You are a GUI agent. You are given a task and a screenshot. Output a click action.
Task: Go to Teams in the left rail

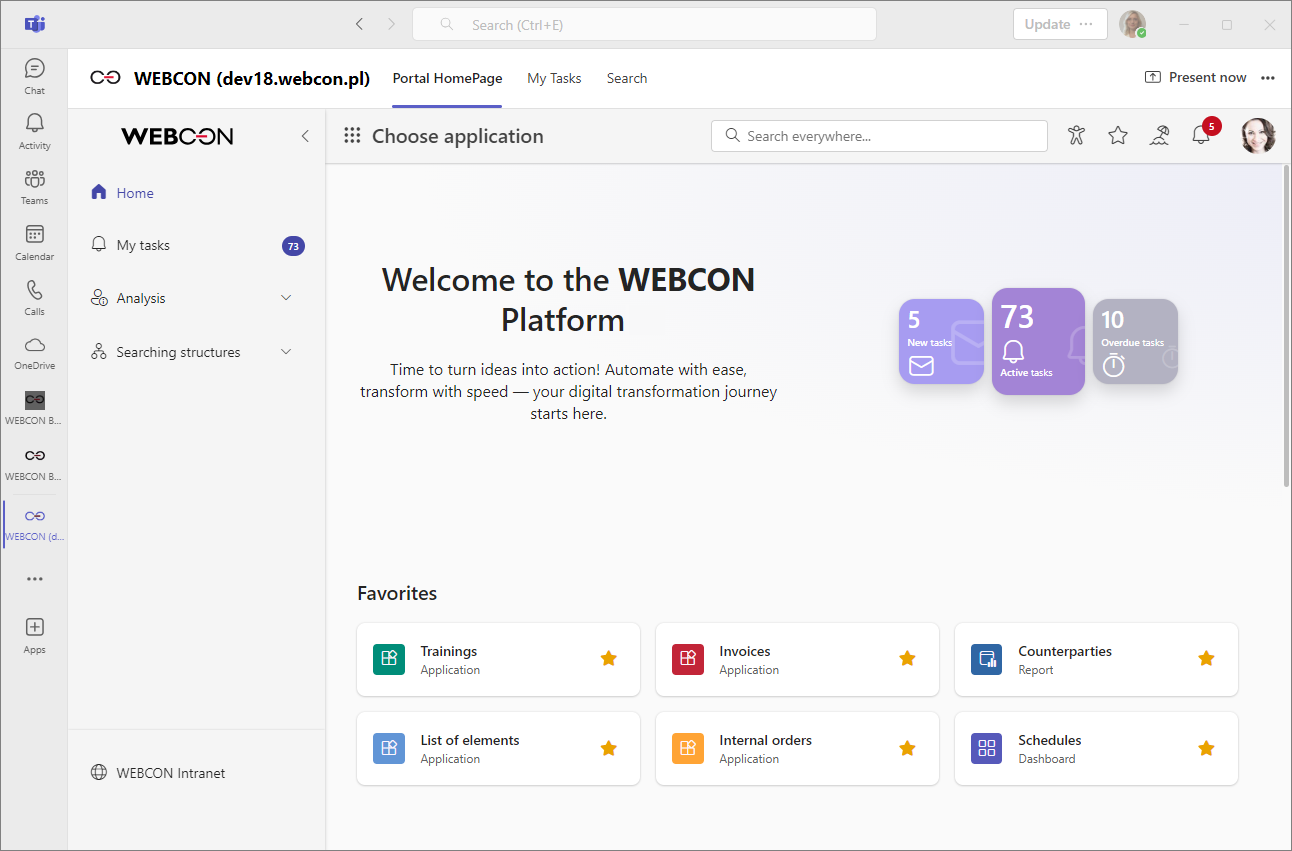click(34, 186)
